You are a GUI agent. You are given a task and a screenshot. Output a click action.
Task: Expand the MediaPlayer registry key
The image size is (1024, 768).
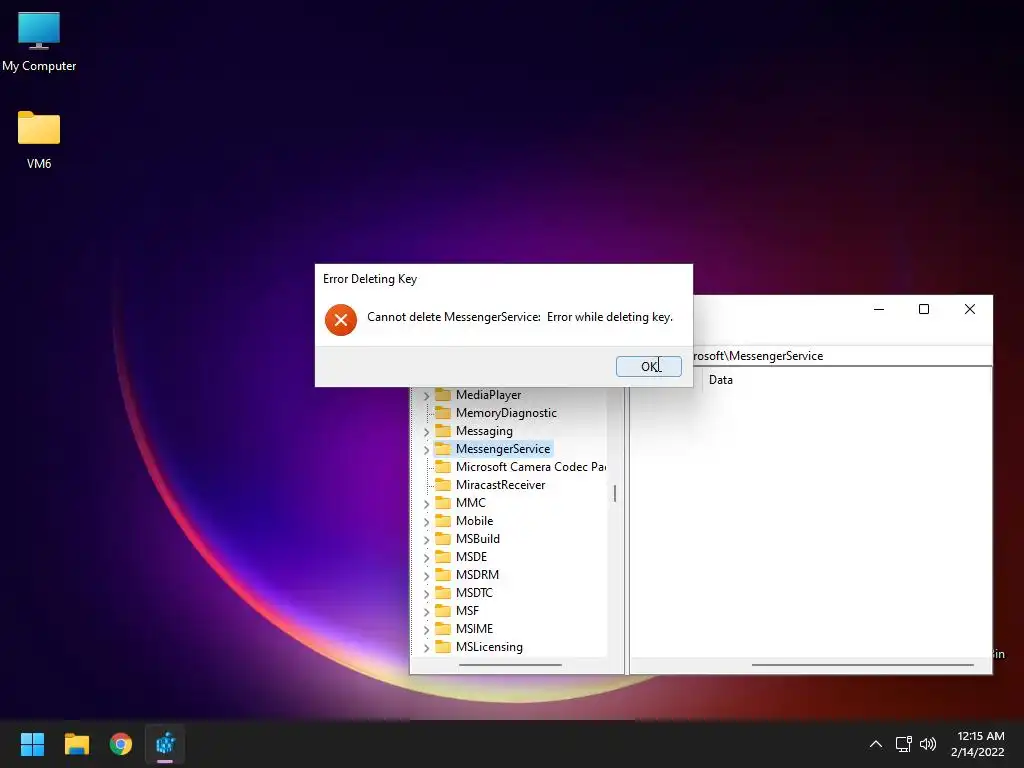(x=426, y=396)
